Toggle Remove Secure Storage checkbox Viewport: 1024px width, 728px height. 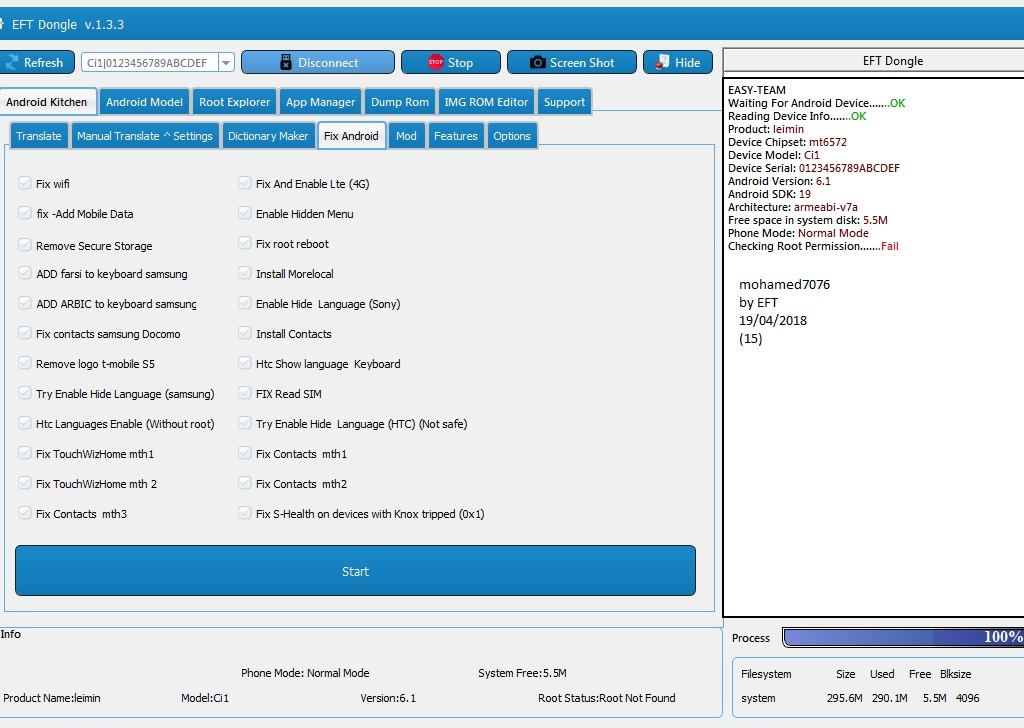(x=25, y=245)
